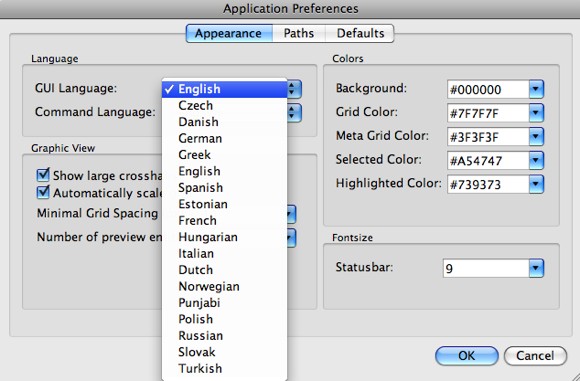Expand the Statusbar font size dropdown

(x=536, y=268)
